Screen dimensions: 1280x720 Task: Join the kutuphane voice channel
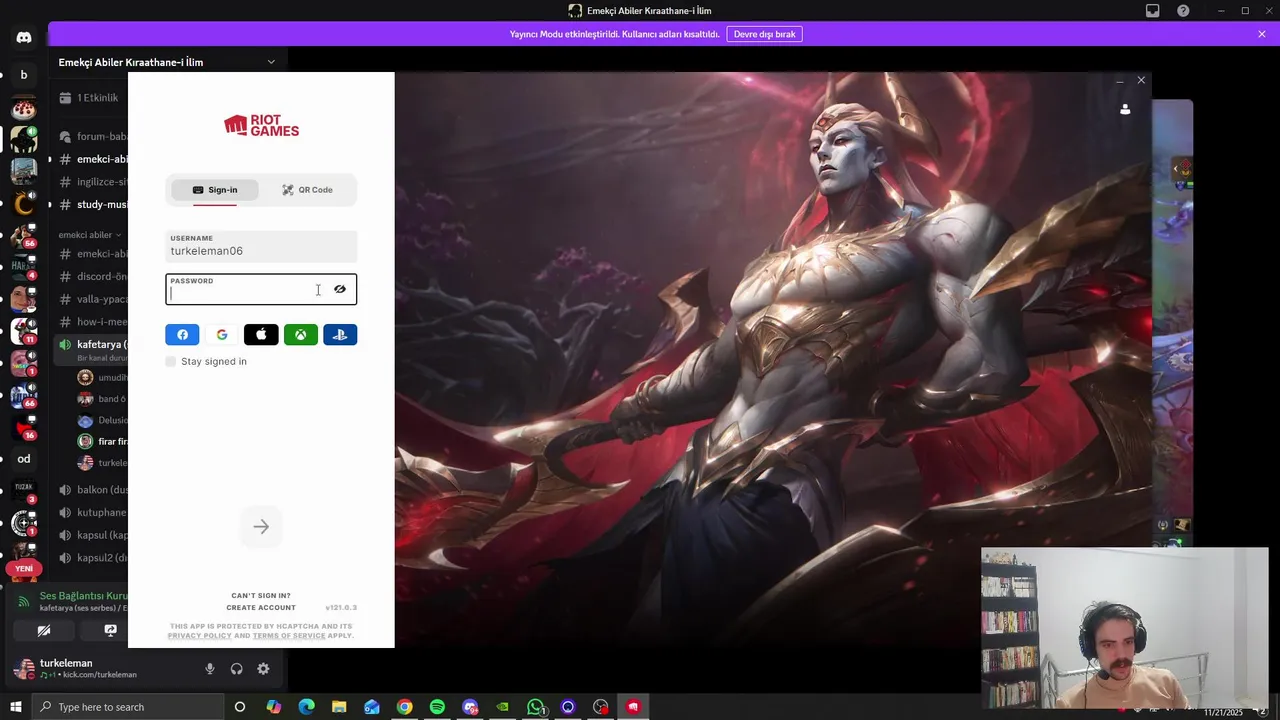[93, 512]
